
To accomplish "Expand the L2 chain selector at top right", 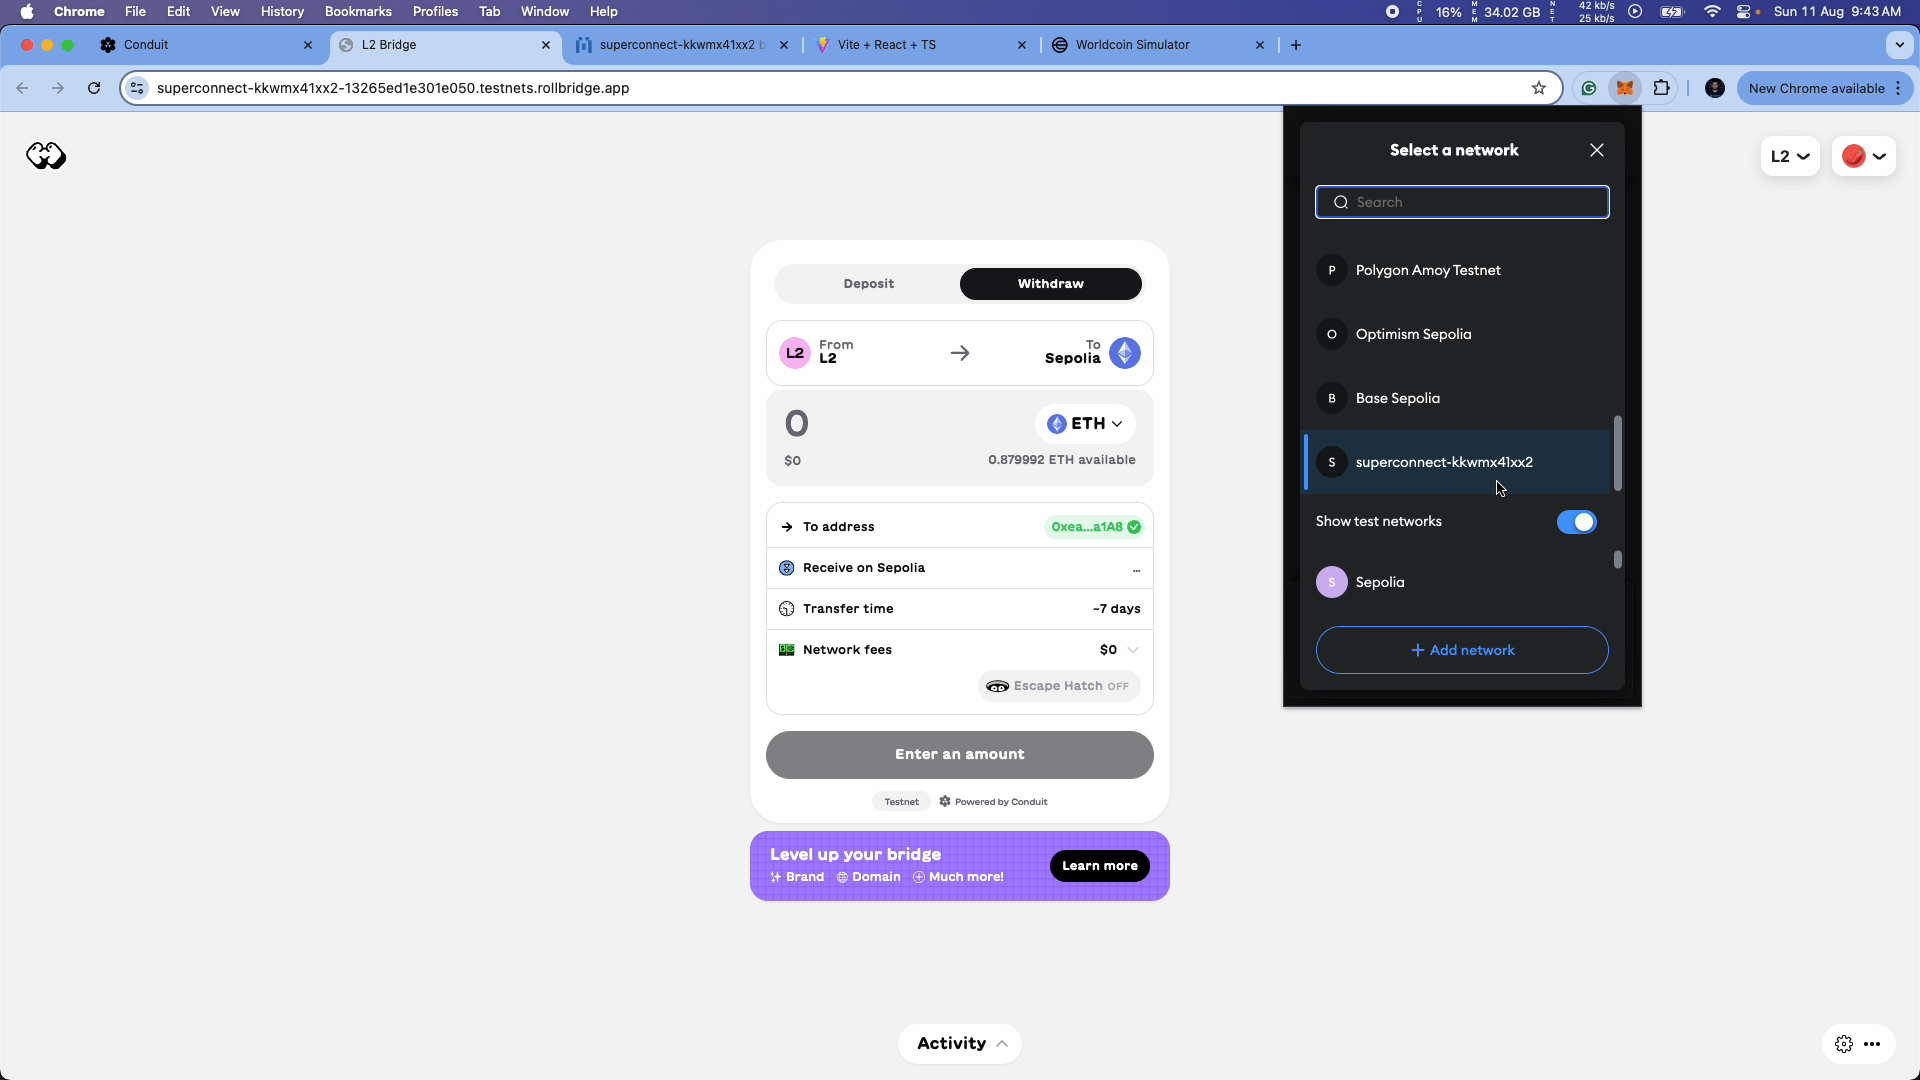I will [x=1790, y=156].
